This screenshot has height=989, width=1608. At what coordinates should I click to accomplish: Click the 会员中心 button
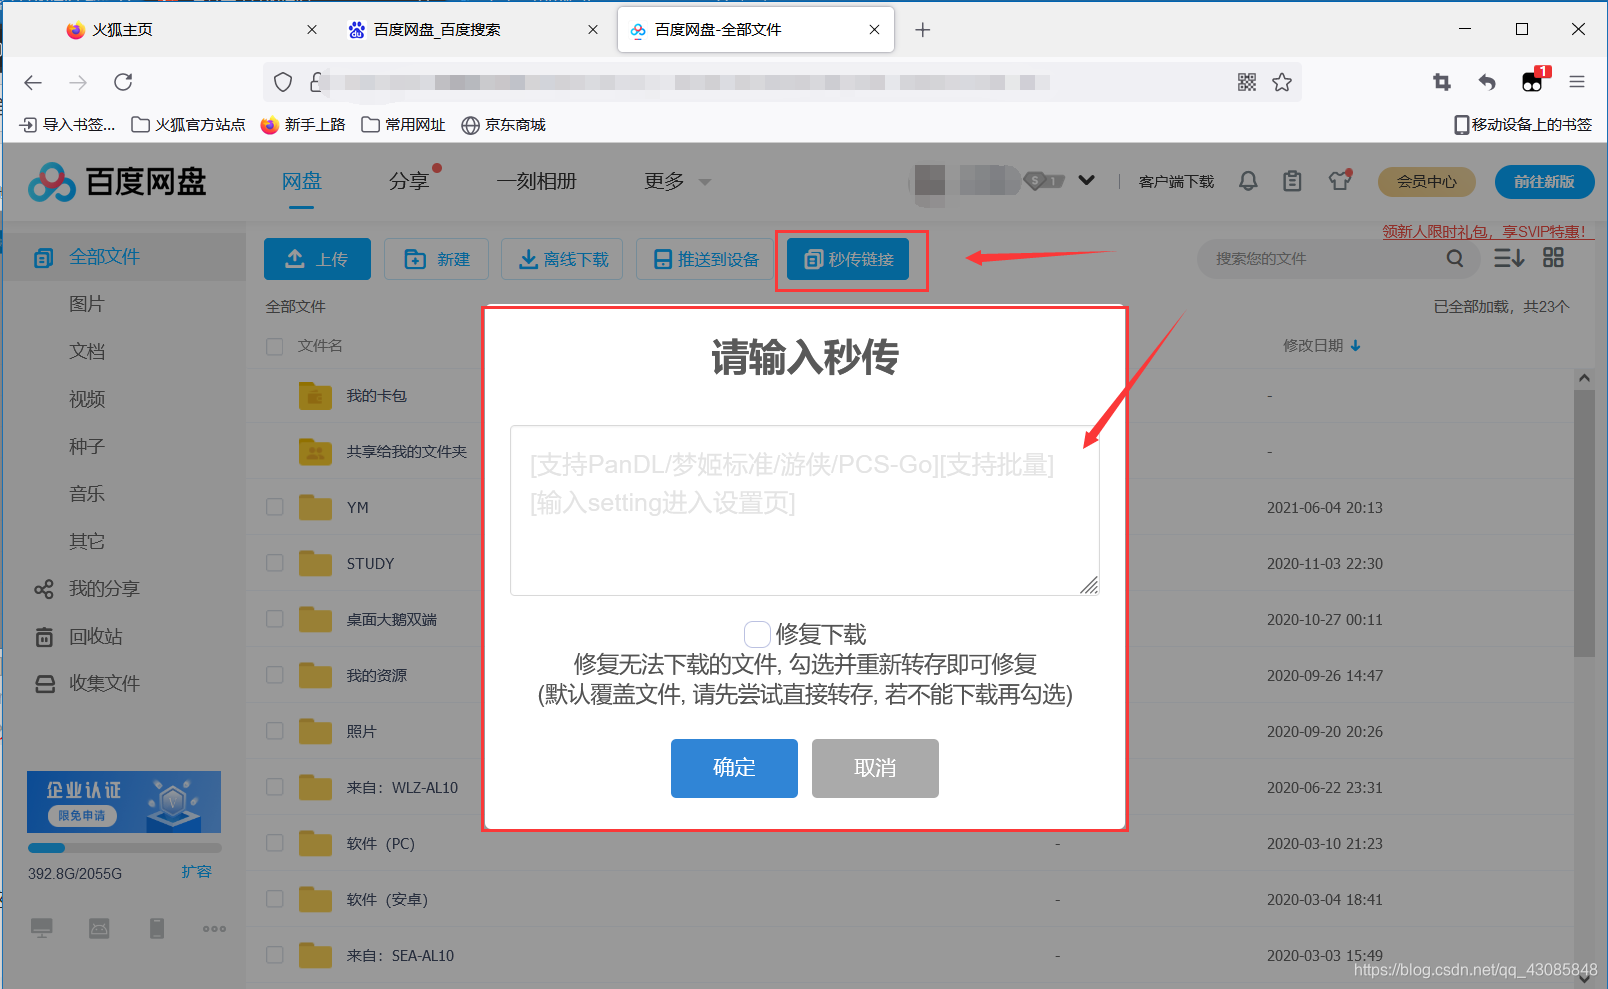pos(1426,181)
